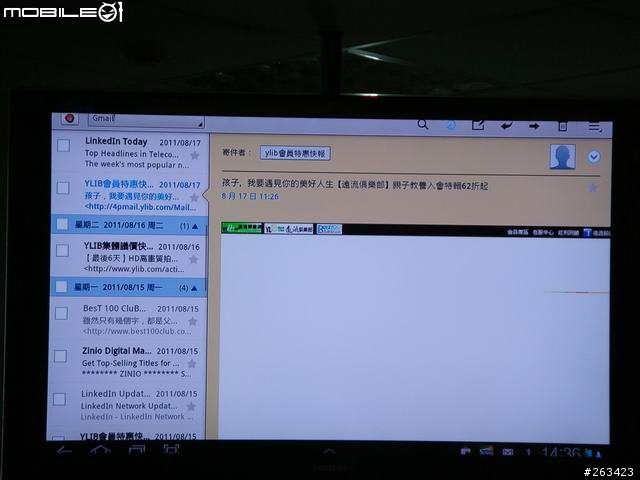Open the 4pmail.ylib.com link email row
This screenshot has height=480, width=640.
[x=129, y=194]
